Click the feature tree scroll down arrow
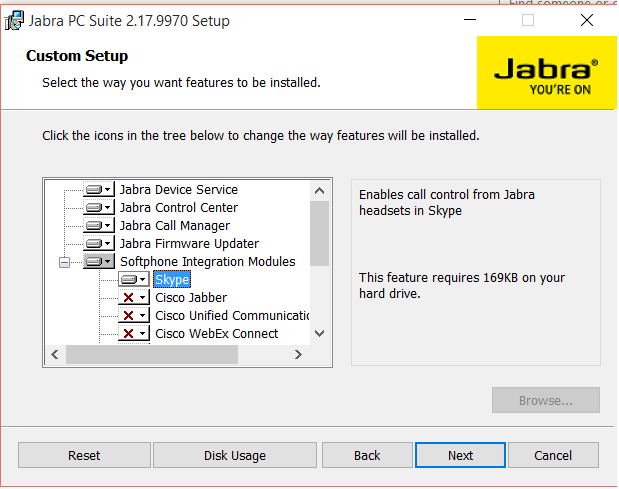 [320, 333]
